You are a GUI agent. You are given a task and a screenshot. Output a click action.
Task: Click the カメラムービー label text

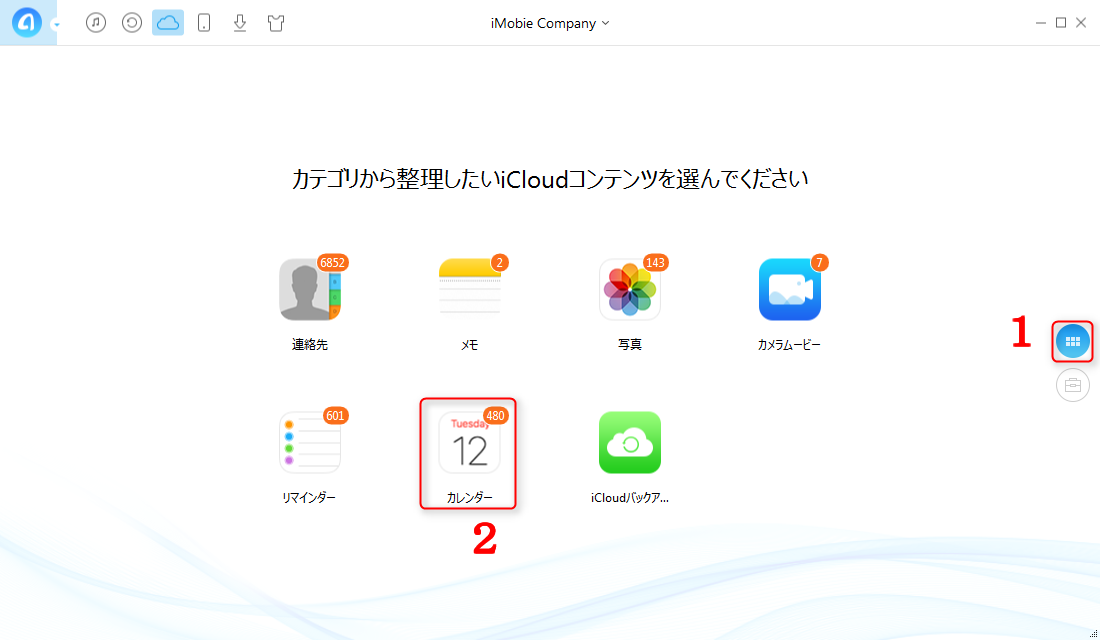tap(789, 345)
